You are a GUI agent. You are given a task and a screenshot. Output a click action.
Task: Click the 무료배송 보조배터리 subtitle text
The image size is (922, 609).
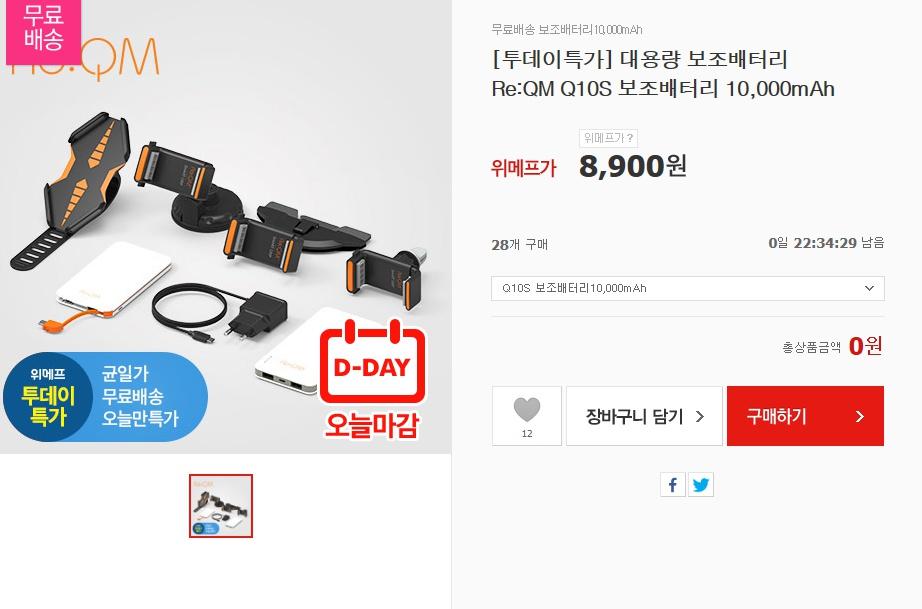click(x=567, y=29)
